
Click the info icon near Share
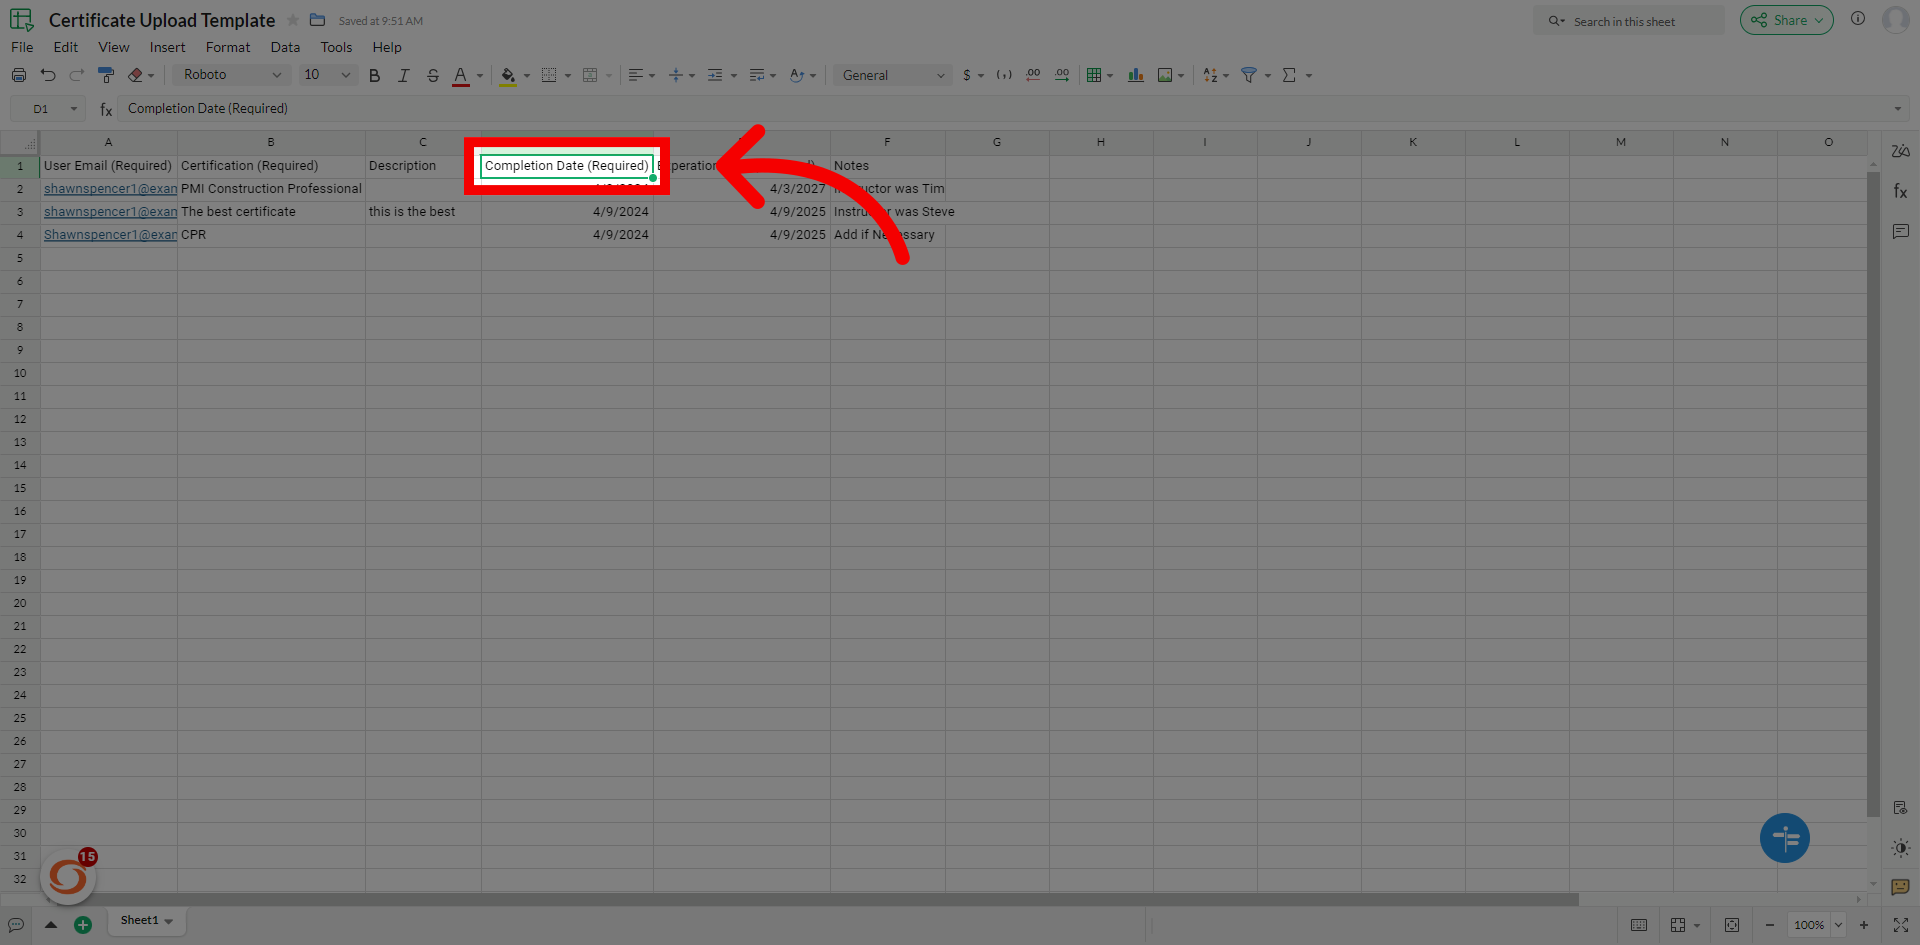(1858, 18)
